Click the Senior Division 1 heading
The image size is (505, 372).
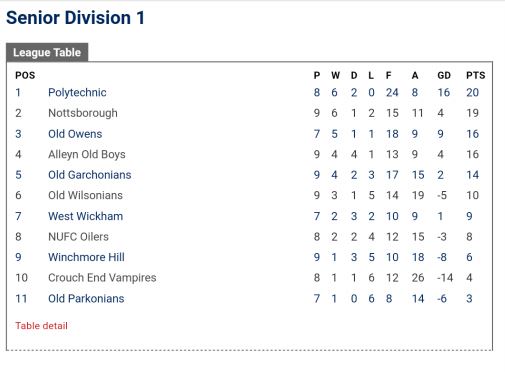pos(75,18)
